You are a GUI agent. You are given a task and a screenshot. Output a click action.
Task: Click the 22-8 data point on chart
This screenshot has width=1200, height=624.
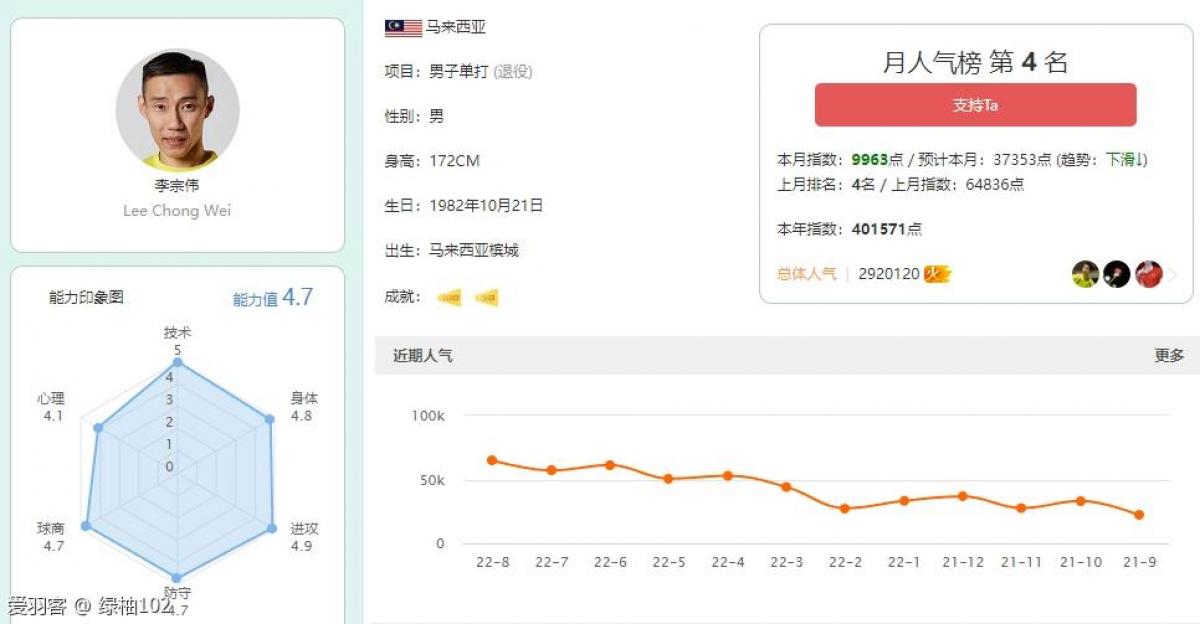492,460
